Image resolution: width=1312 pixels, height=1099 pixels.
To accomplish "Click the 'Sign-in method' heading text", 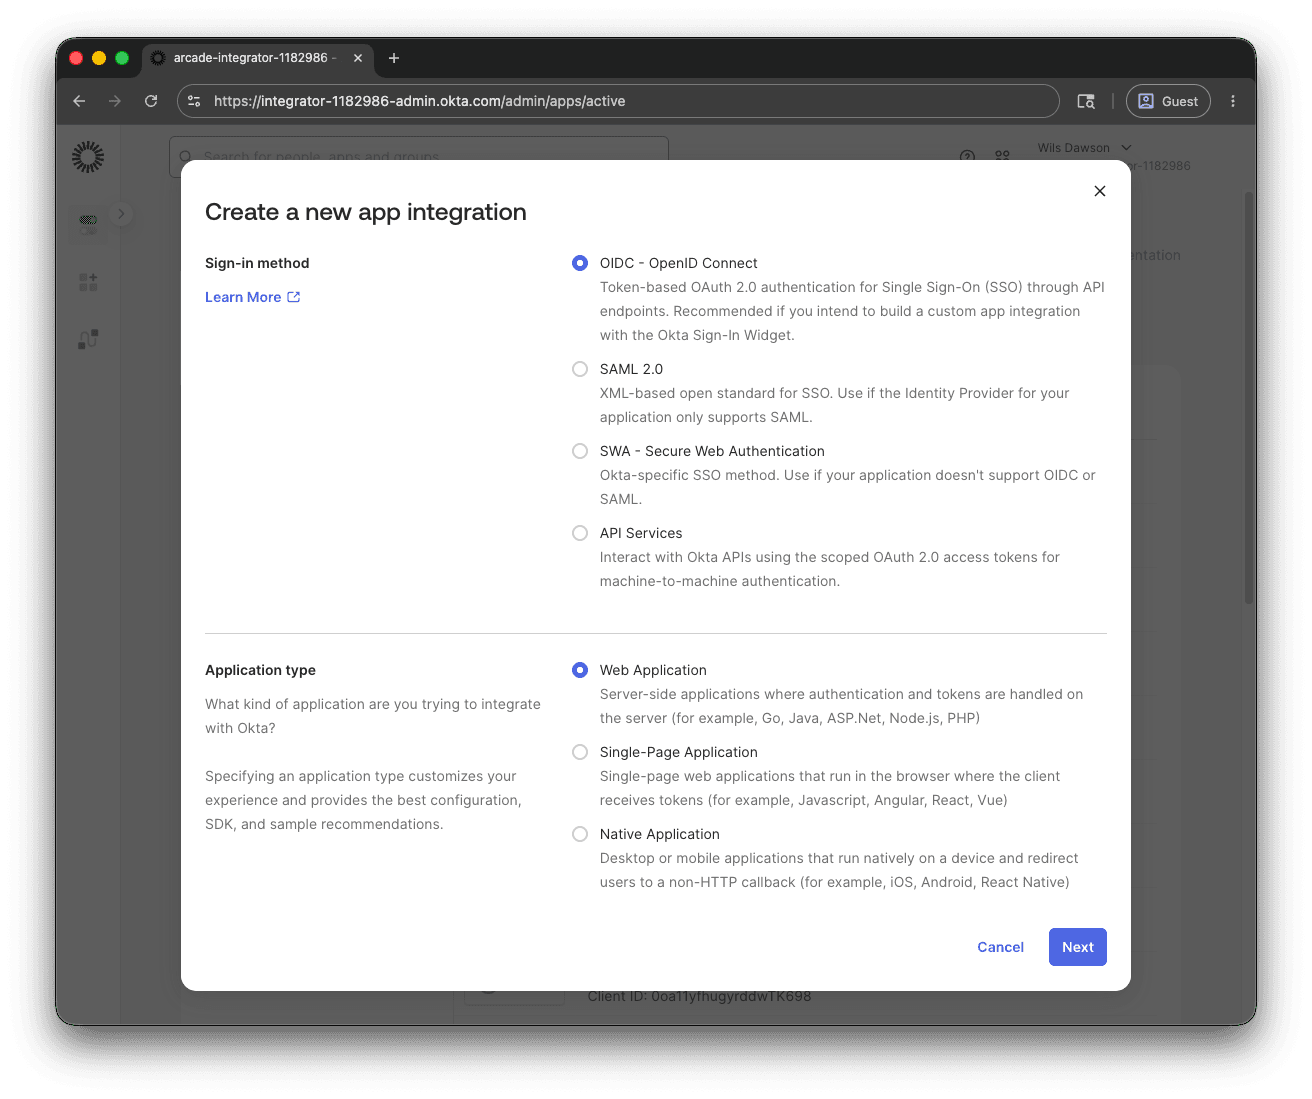I will click(x=257, y=263).
